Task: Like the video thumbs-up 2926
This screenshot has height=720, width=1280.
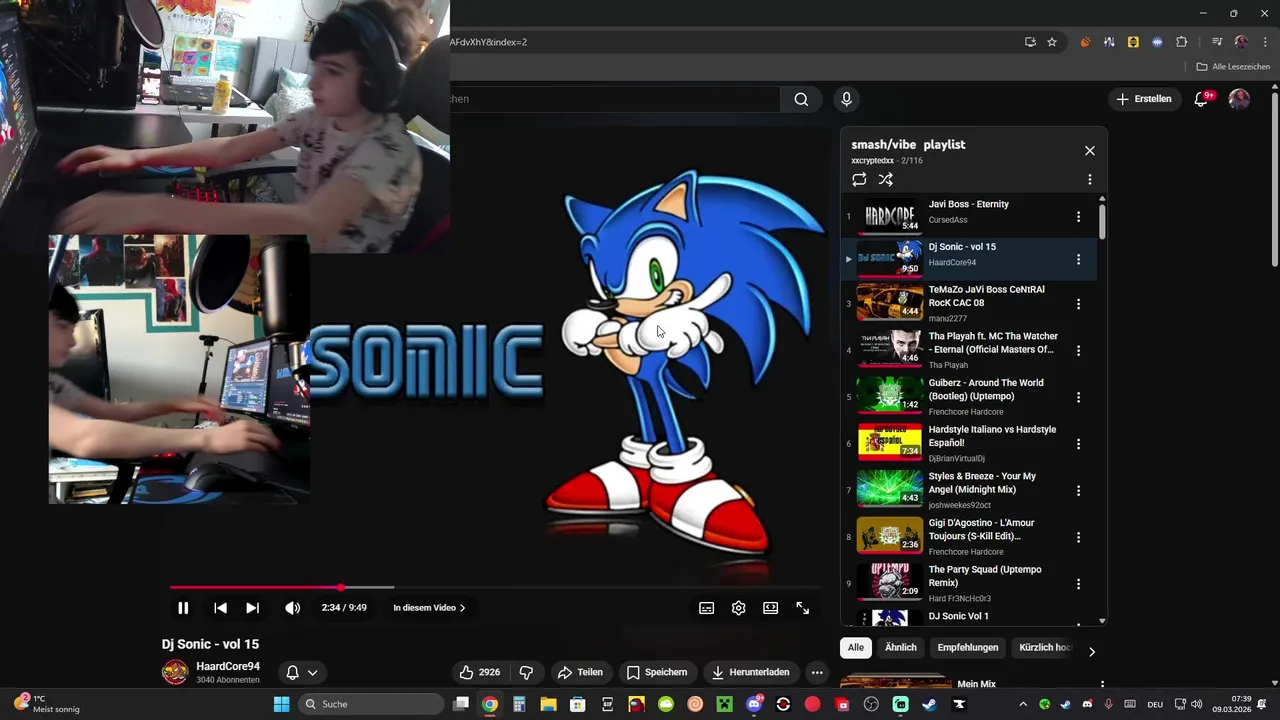Action: tap(479, 672)
